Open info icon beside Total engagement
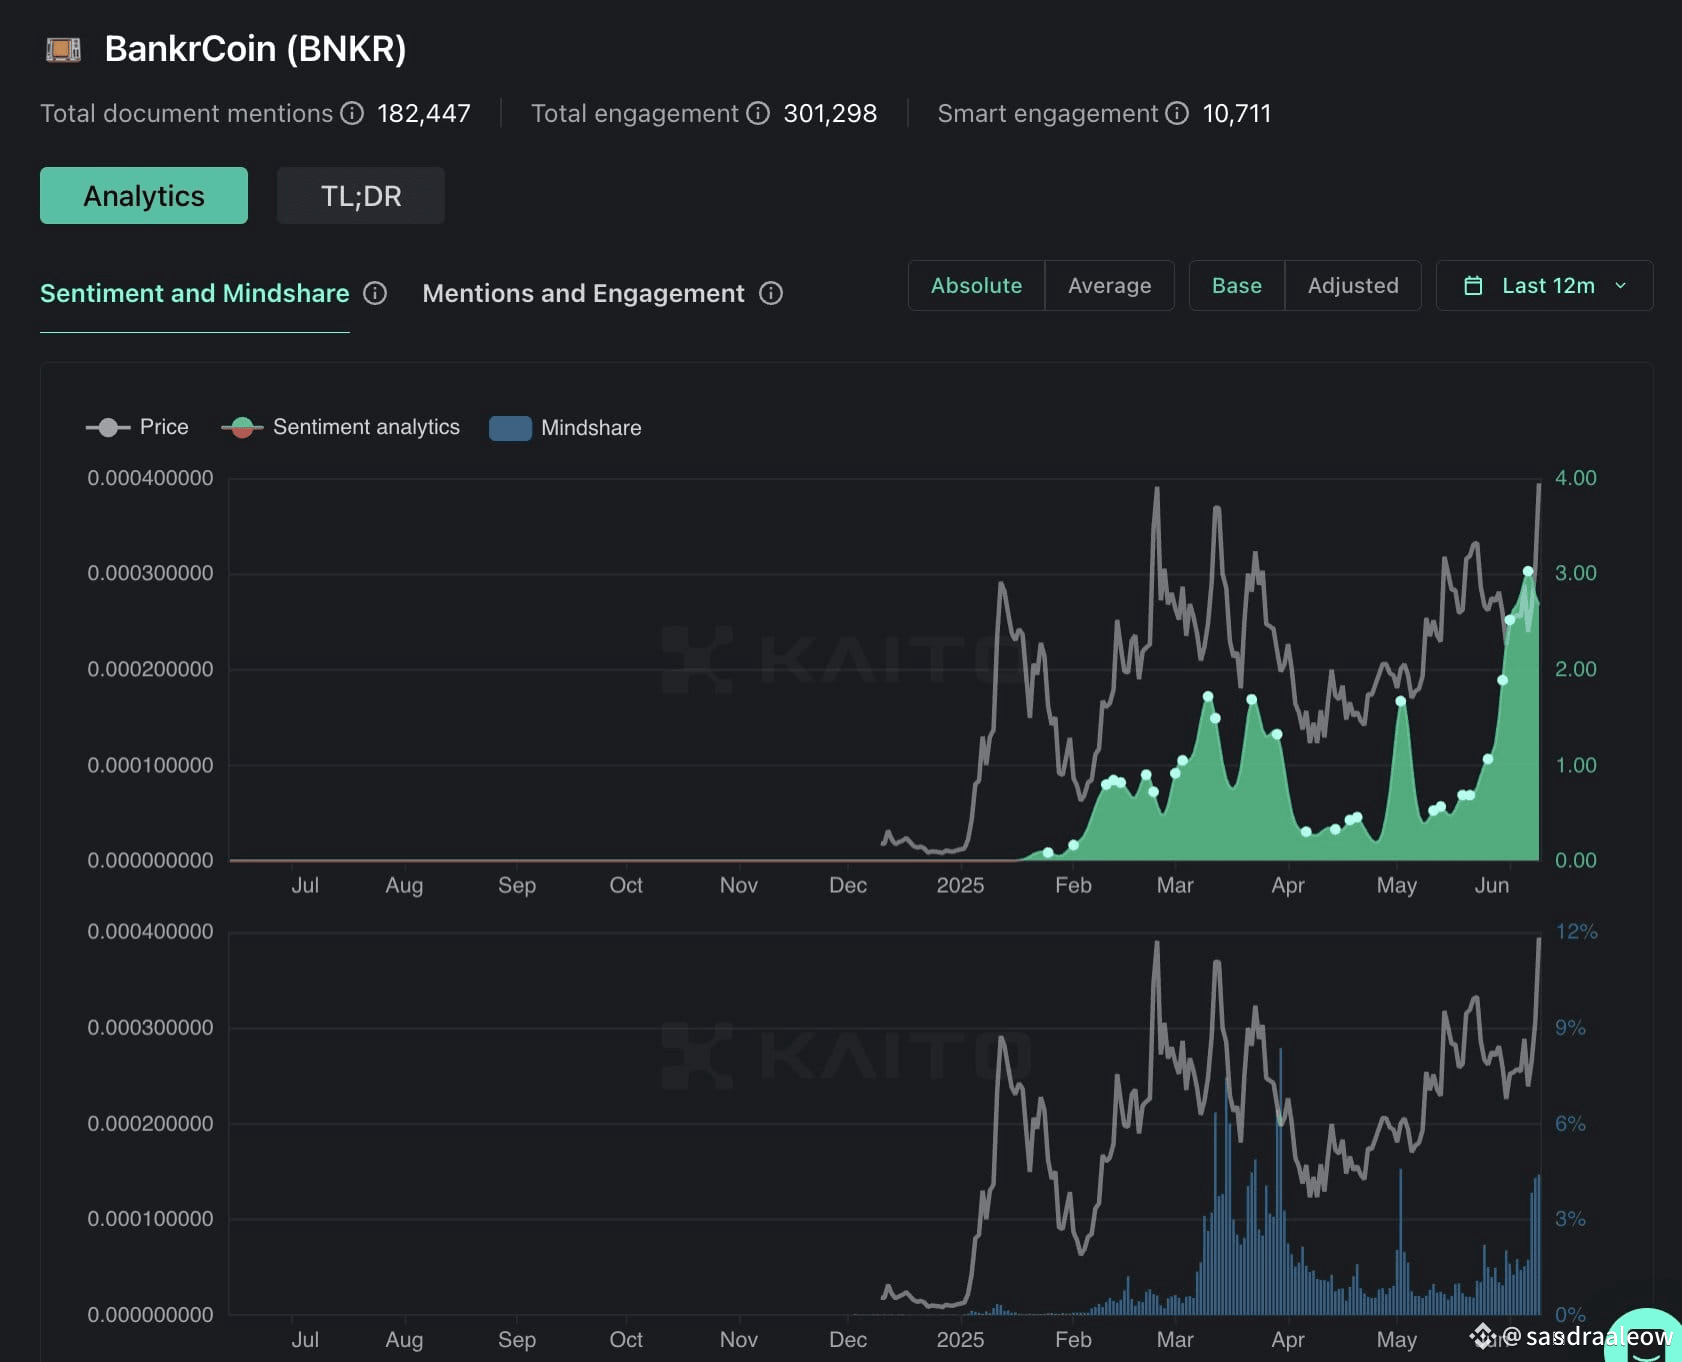1682x1362 pixels. (x=758, y=113)
